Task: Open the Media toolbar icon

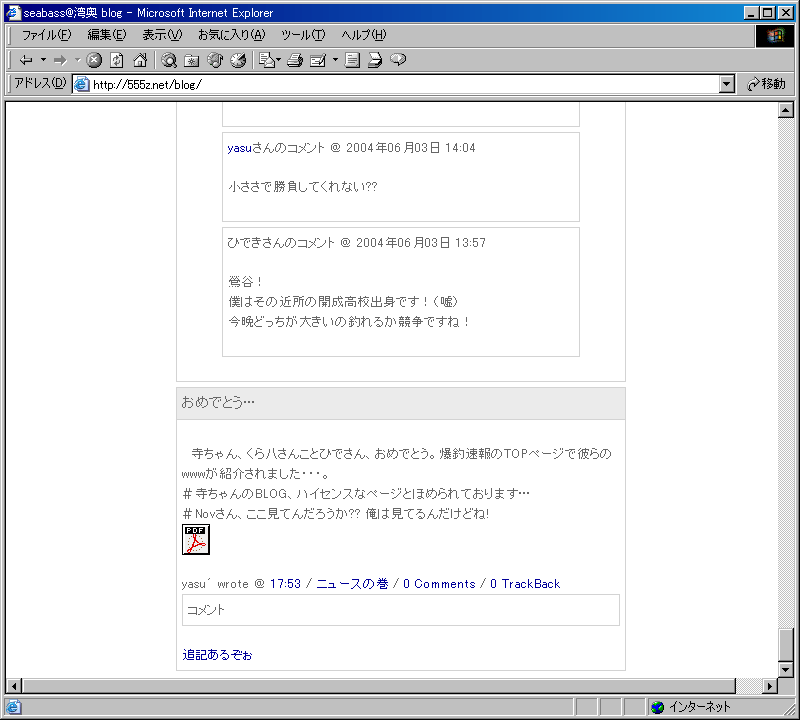Action: [215, 60]
